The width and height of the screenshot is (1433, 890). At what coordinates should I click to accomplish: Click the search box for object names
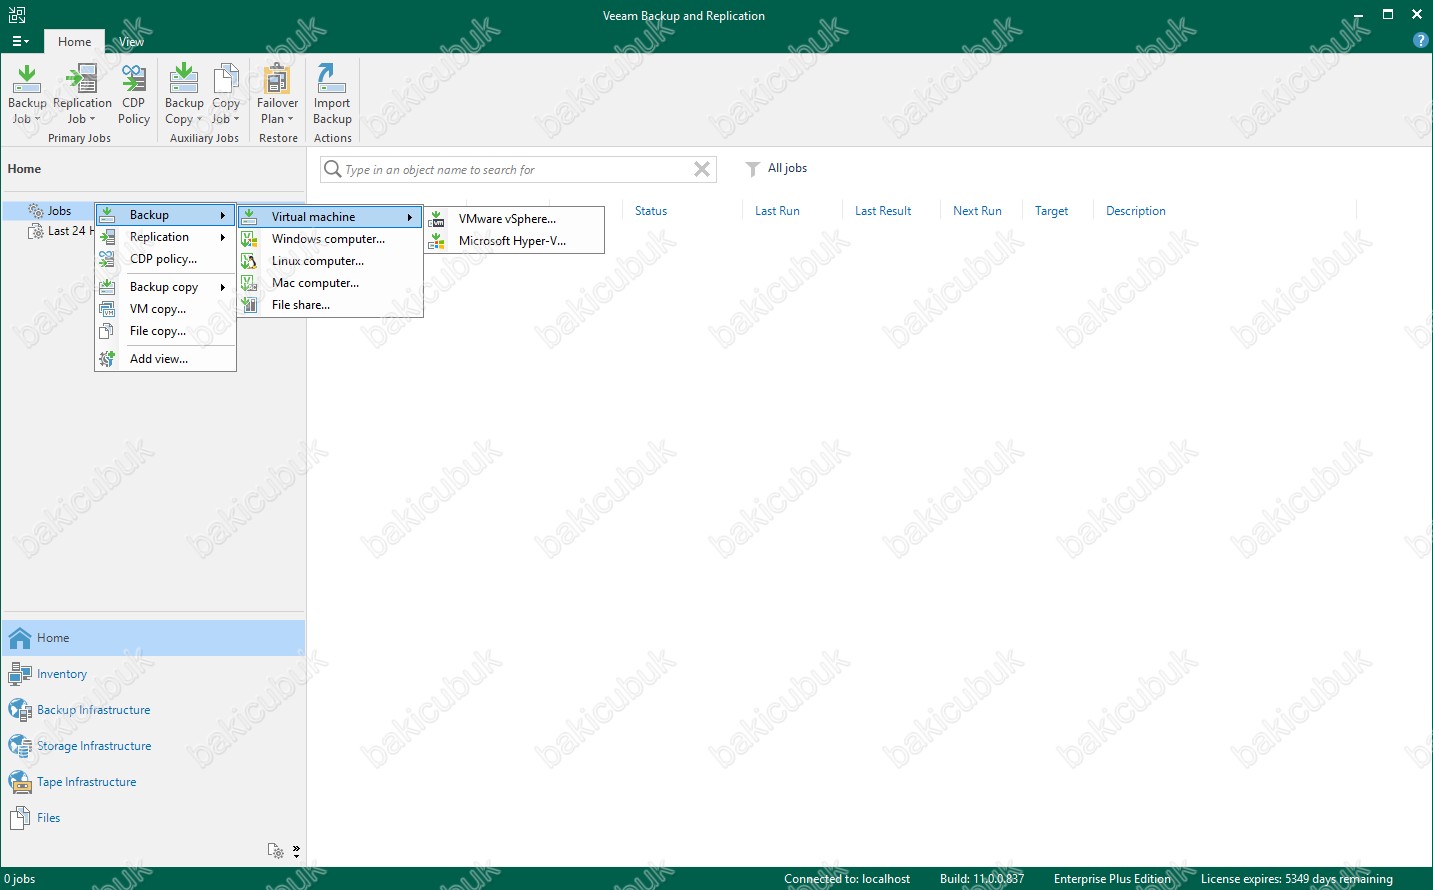coord(518,169)
